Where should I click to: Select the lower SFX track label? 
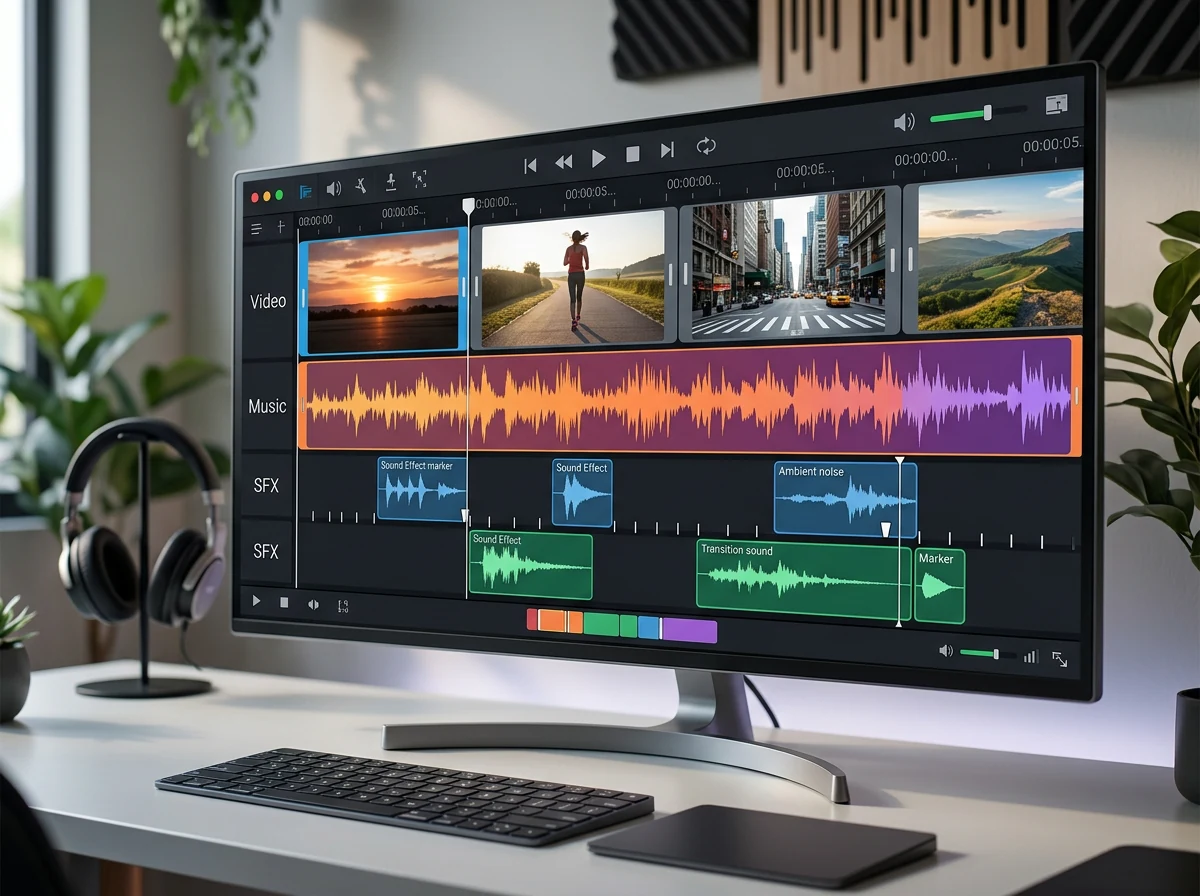pos(266,551)
